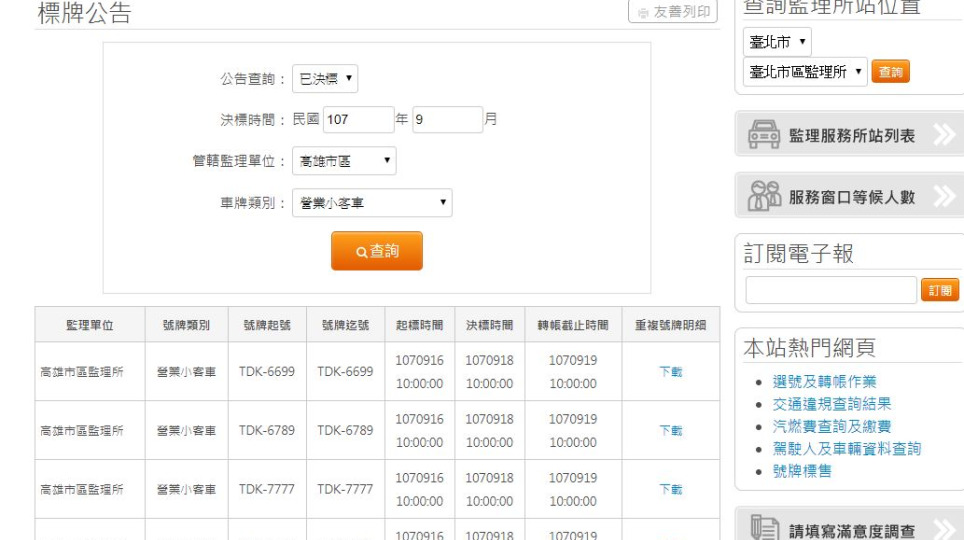Open the 選號及轉帳作業 link
Viewport: 964px width, 540px height.
[x=825, y=382]
